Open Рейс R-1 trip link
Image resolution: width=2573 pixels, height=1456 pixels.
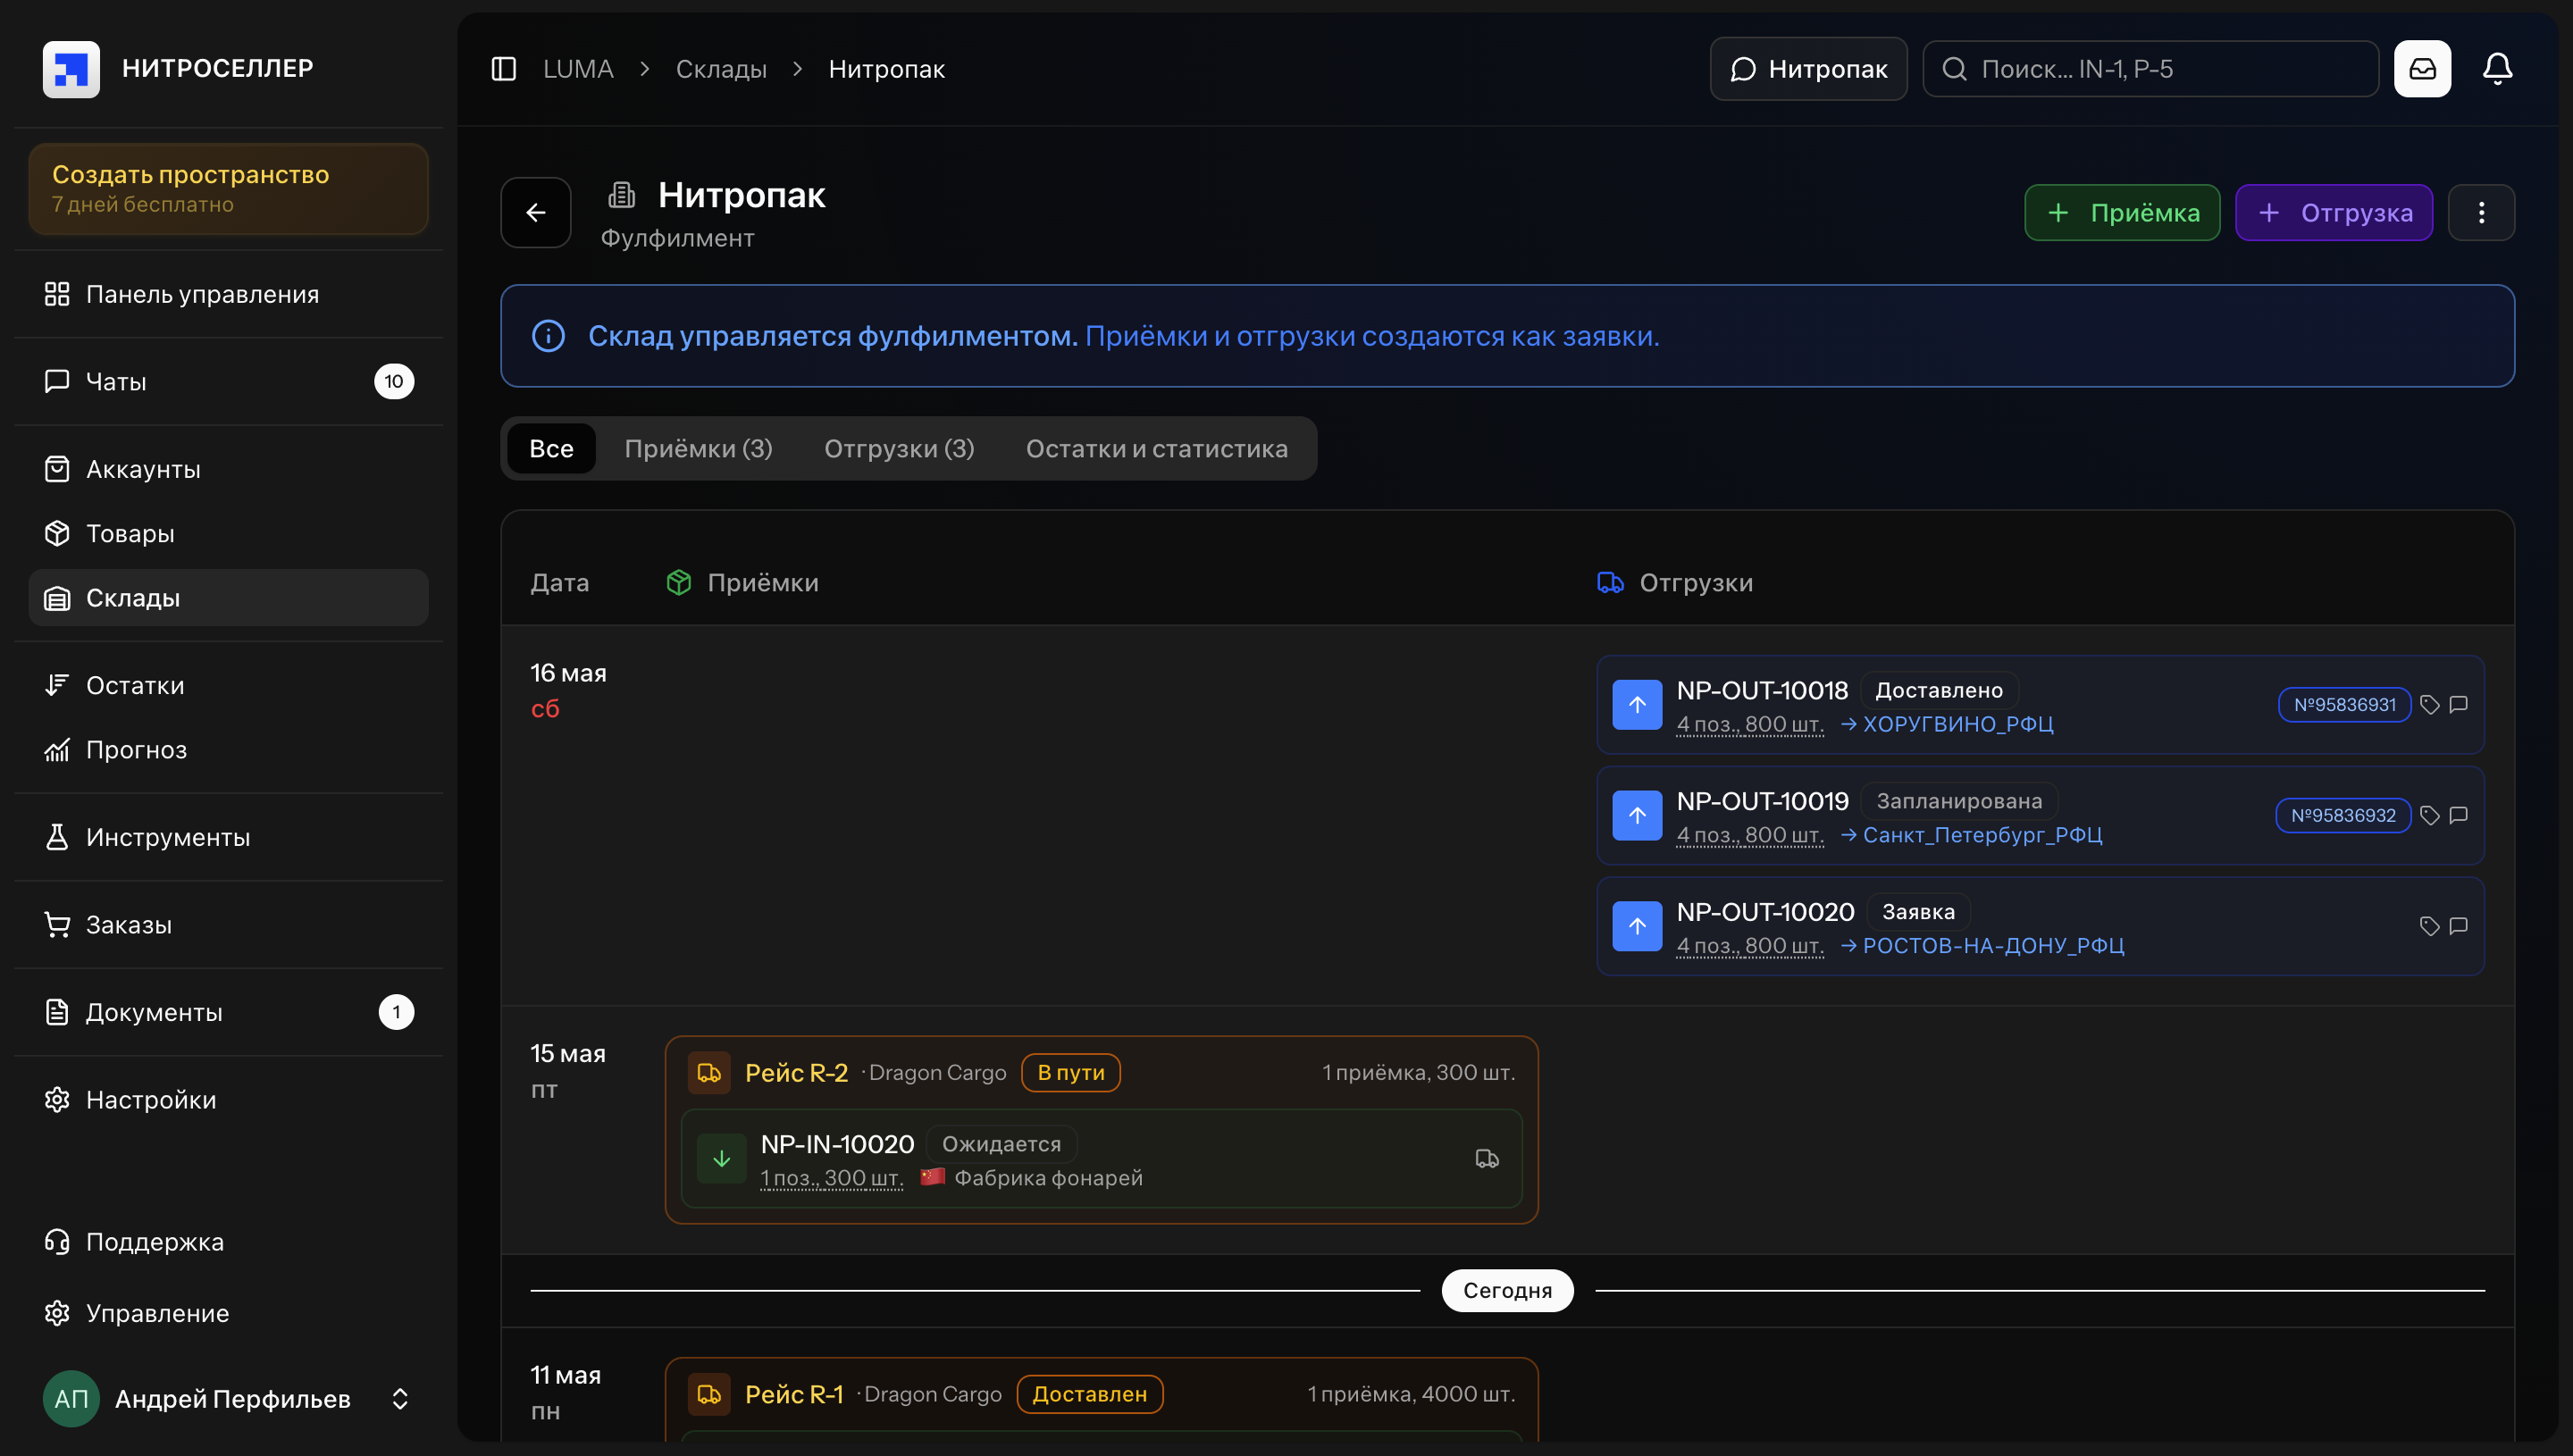point(794,1395)
